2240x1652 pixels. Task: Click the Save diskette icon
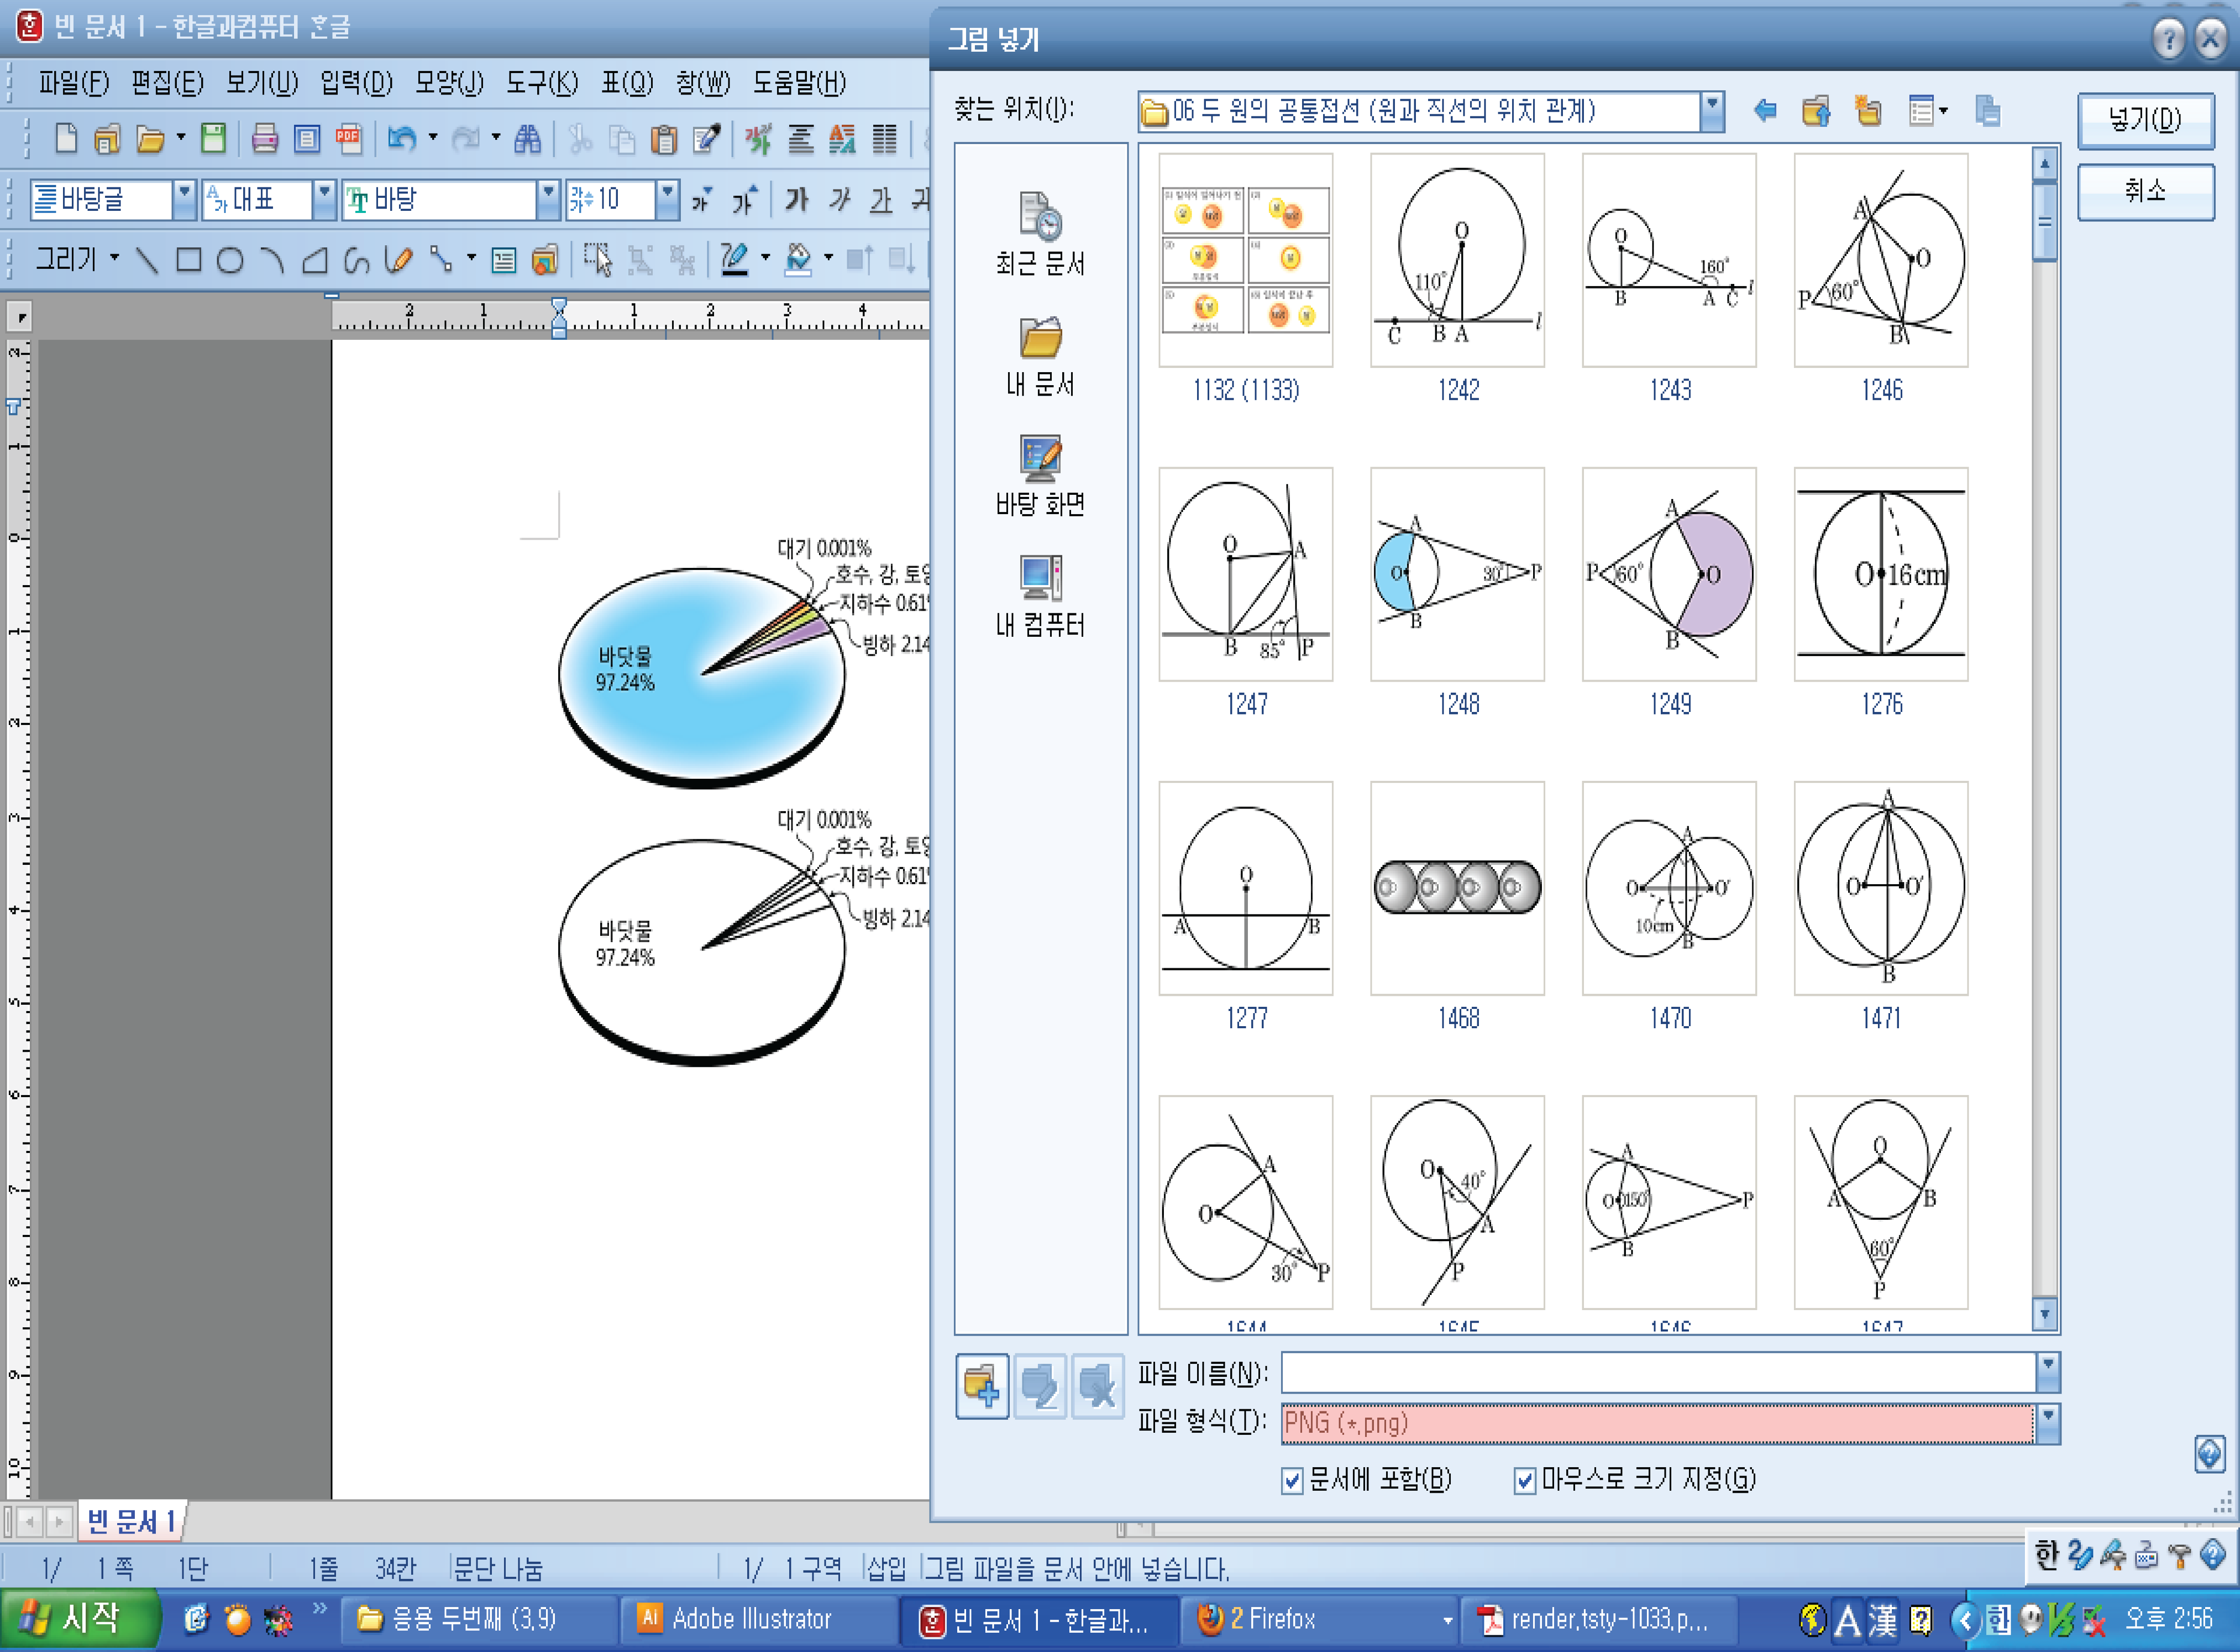pyautogui.click(x=213, y=139)
